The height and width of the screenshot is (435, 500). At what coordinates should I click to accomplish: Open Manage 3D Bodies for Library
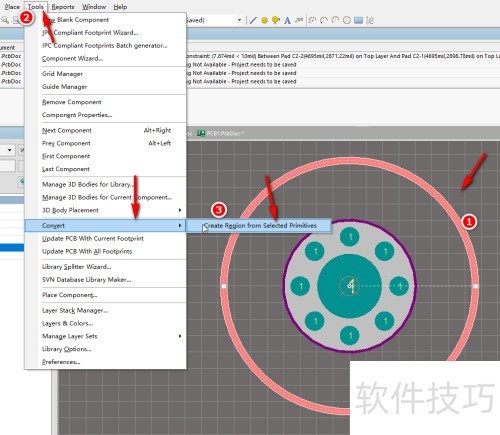[x=105, y=185]
